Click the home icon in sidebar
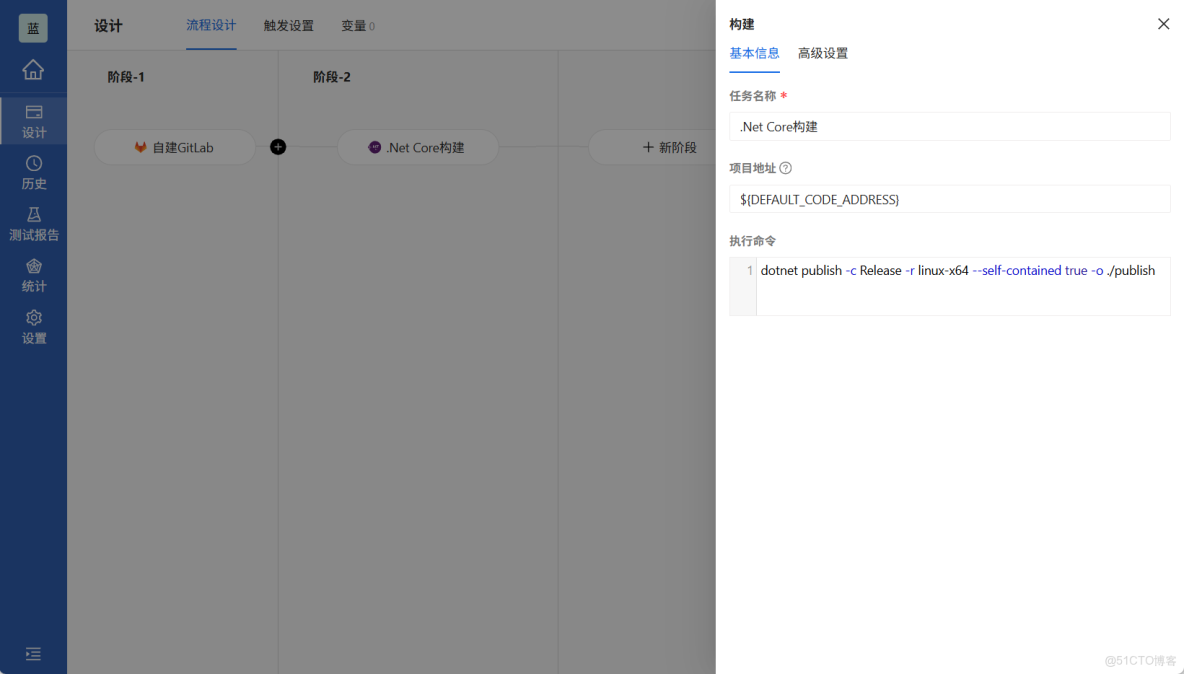Image resolution: width=1184 pixels, height=674 pixels. click(x=33, y=70)
